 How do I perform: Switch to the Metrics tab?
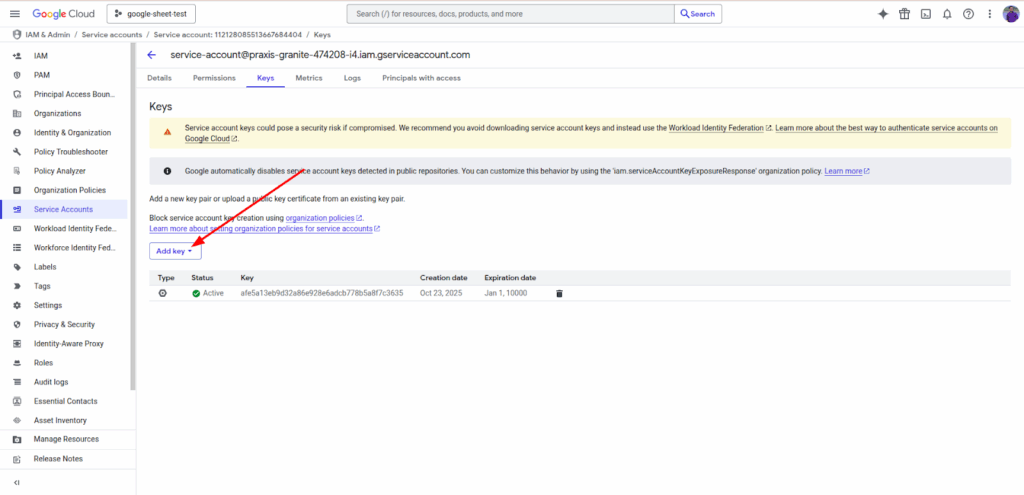309,77
